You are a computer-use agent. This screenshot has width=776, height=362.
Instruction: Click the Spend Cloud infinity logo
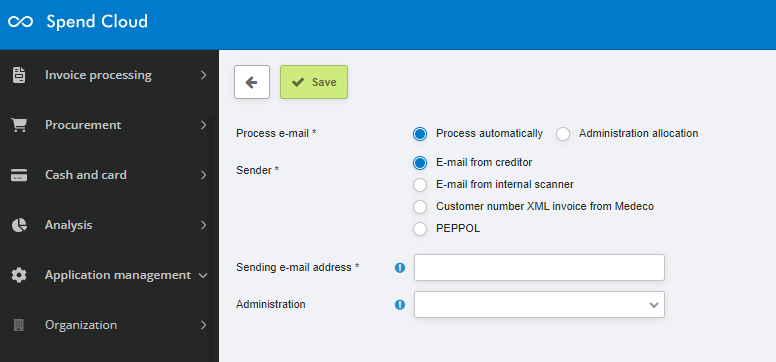coord(20,22)
